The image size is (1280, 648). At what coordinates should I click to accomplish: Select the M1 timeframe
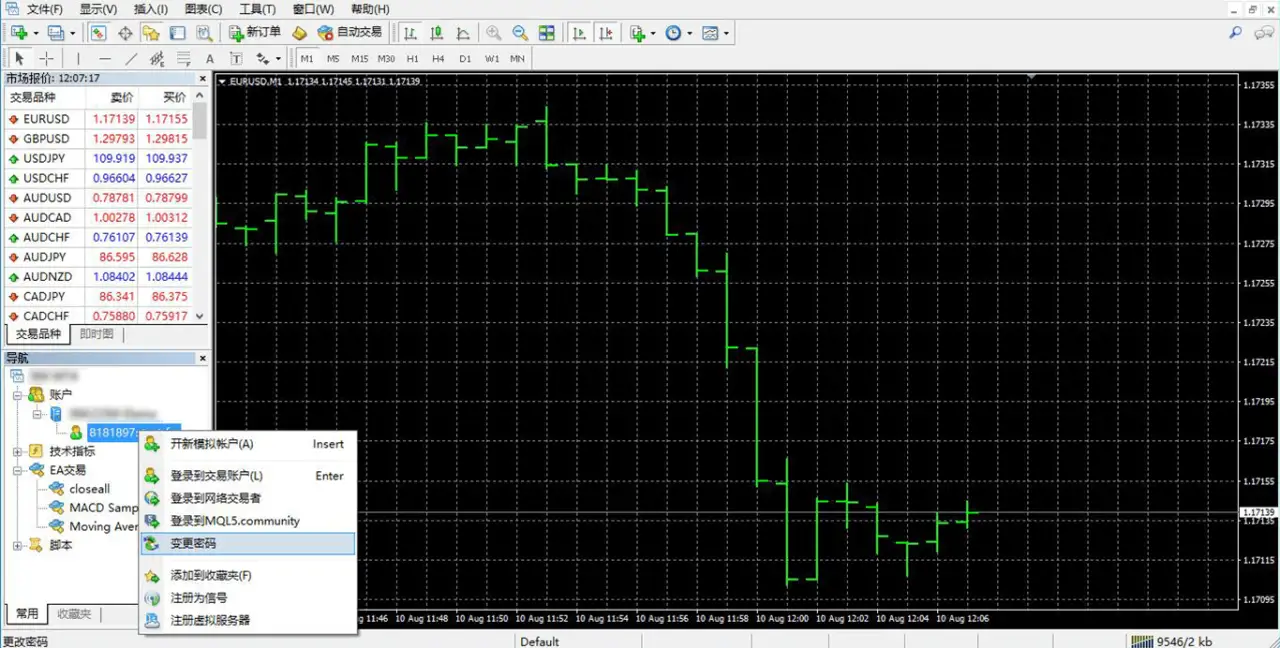pos(306,59)
